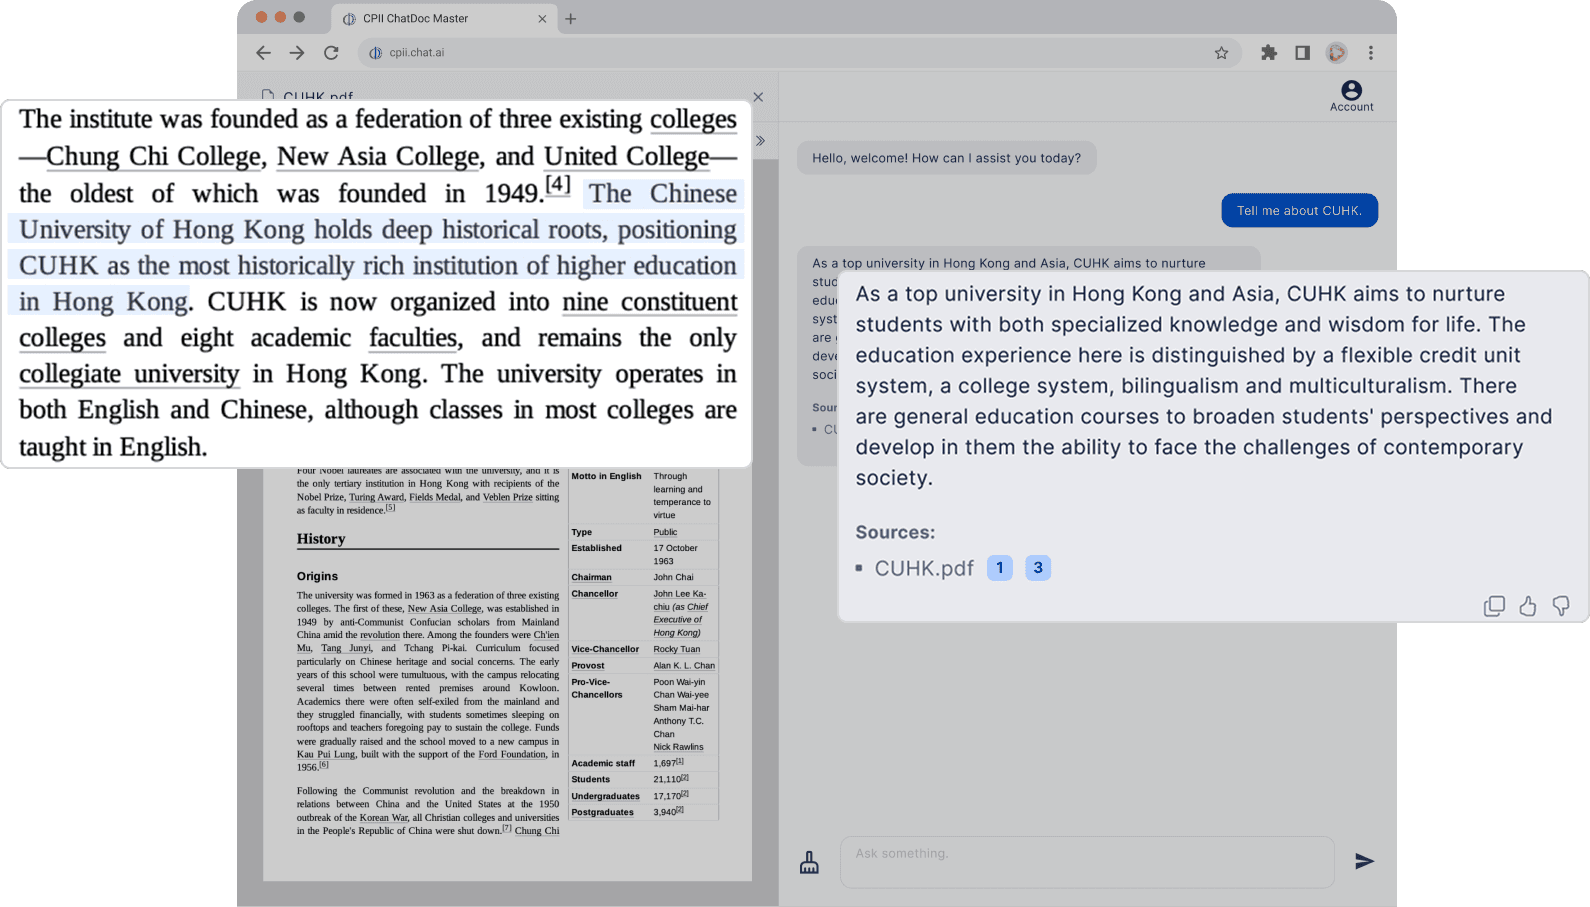The width and height of the screenshot is (1590, 907).
Task: Clear the chat with the broom icon
Action: point(809,862)
